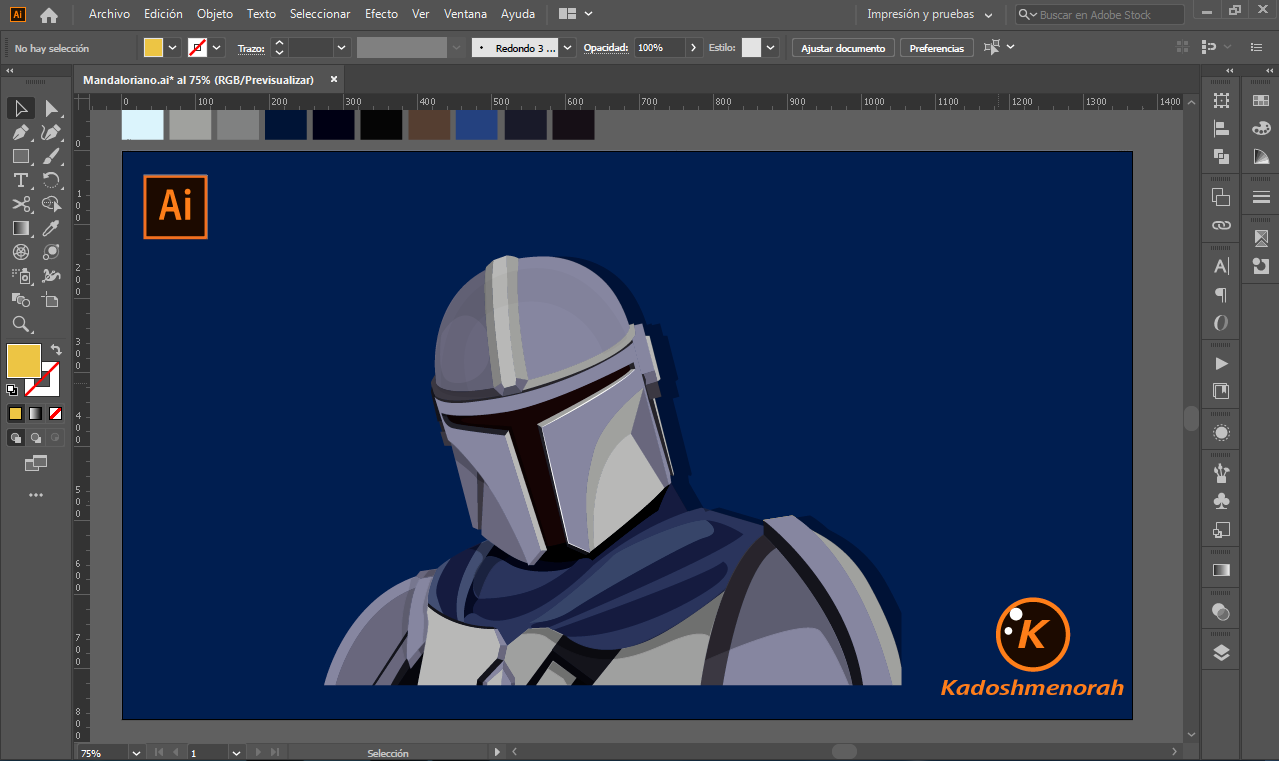Viewport: 1279px width, 761px height.
Task: Open the Stroke lines panel icon
Action: click(x=1261, y=197)
